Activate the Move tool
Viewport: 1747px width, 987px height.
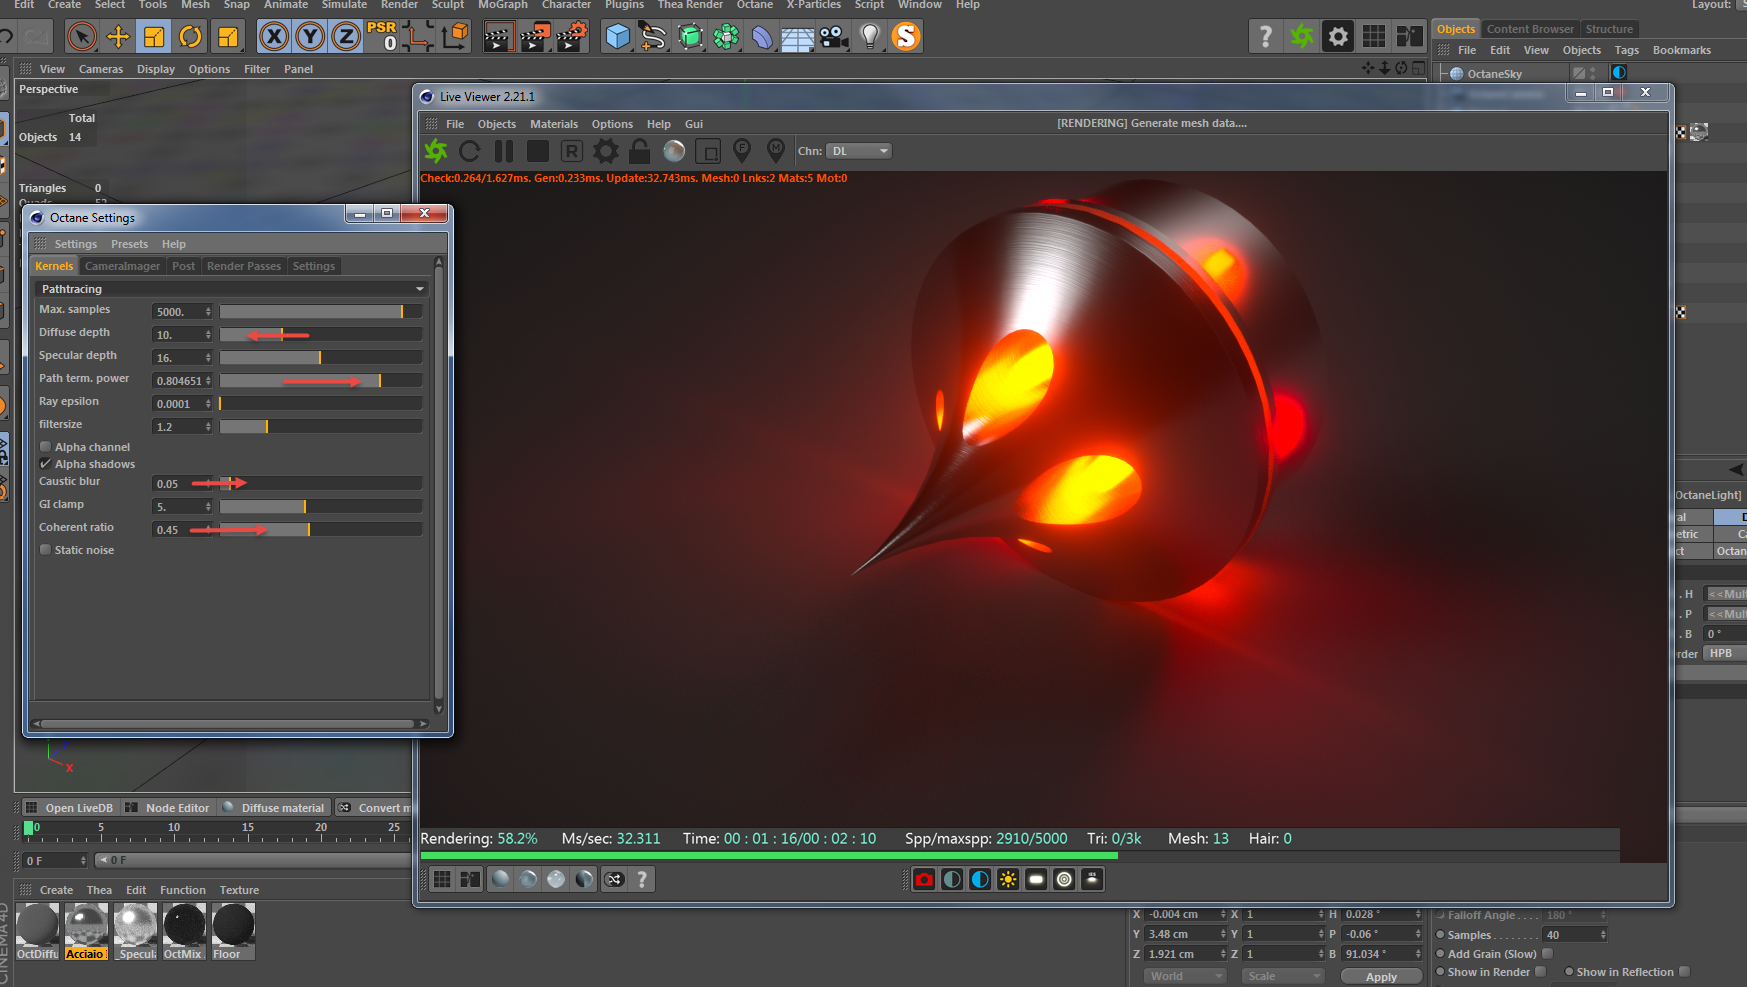[x=118, y=37]
